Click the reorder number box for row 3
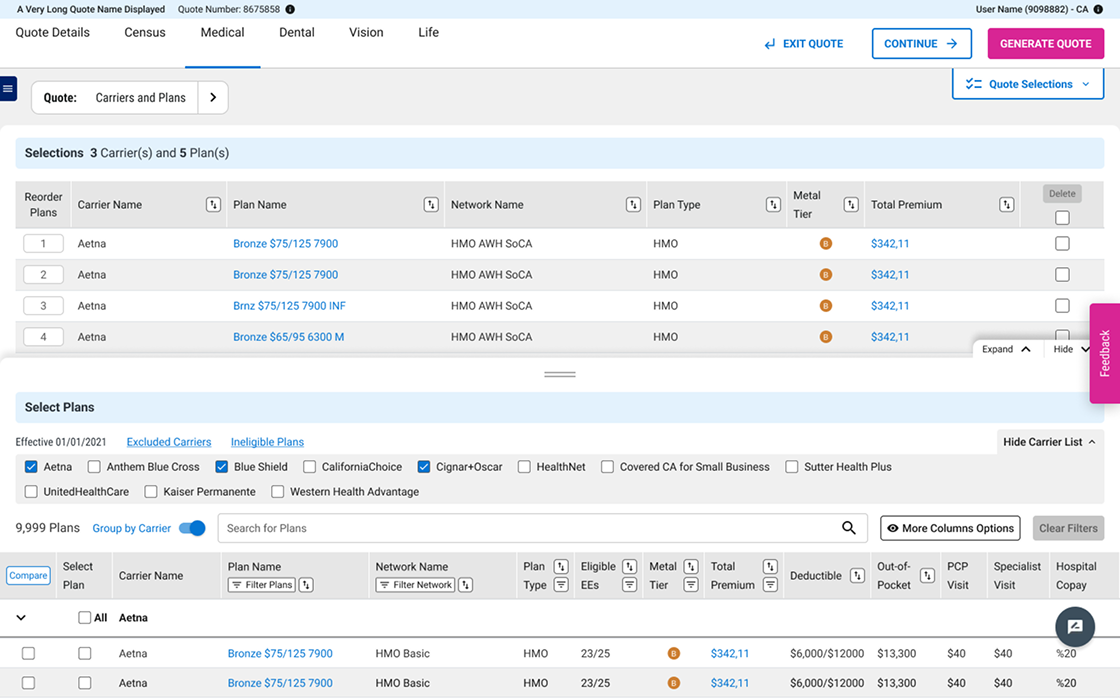Viewport: 1120px width, 700px height. 43,306
